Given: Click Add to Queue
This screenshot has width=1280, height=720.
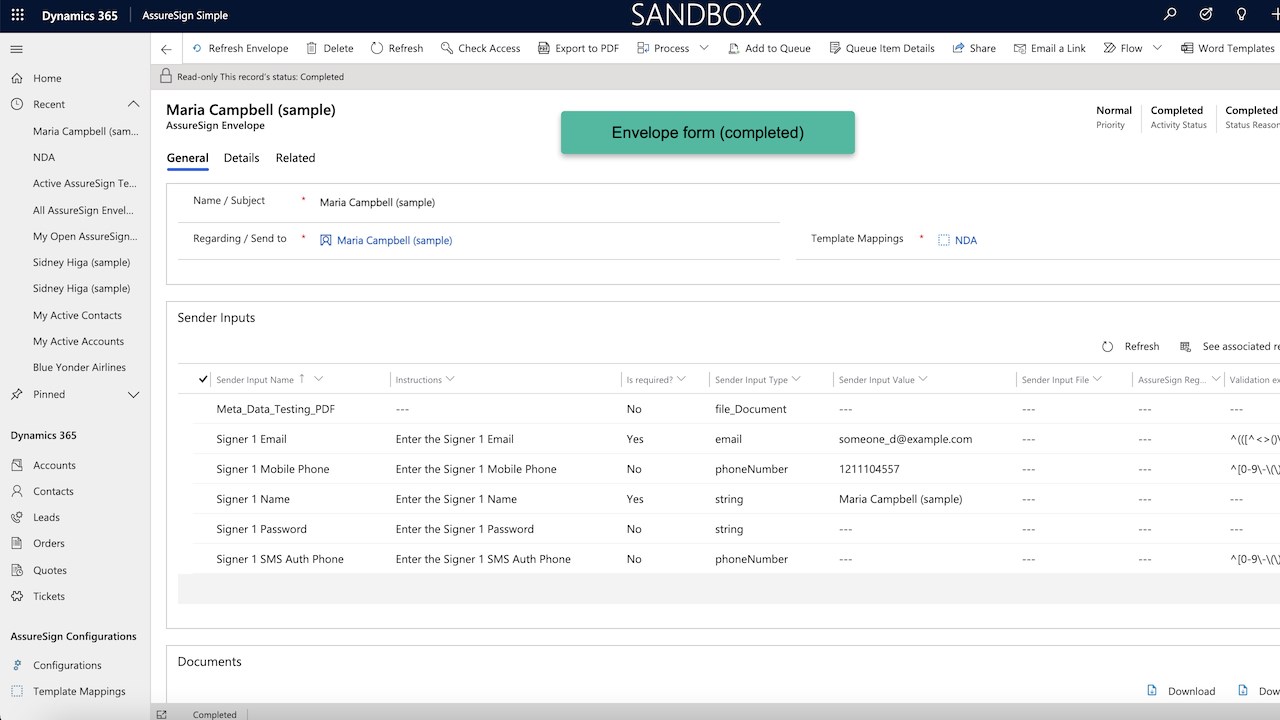Looking at the screenshot, I should tap(769, 48).
